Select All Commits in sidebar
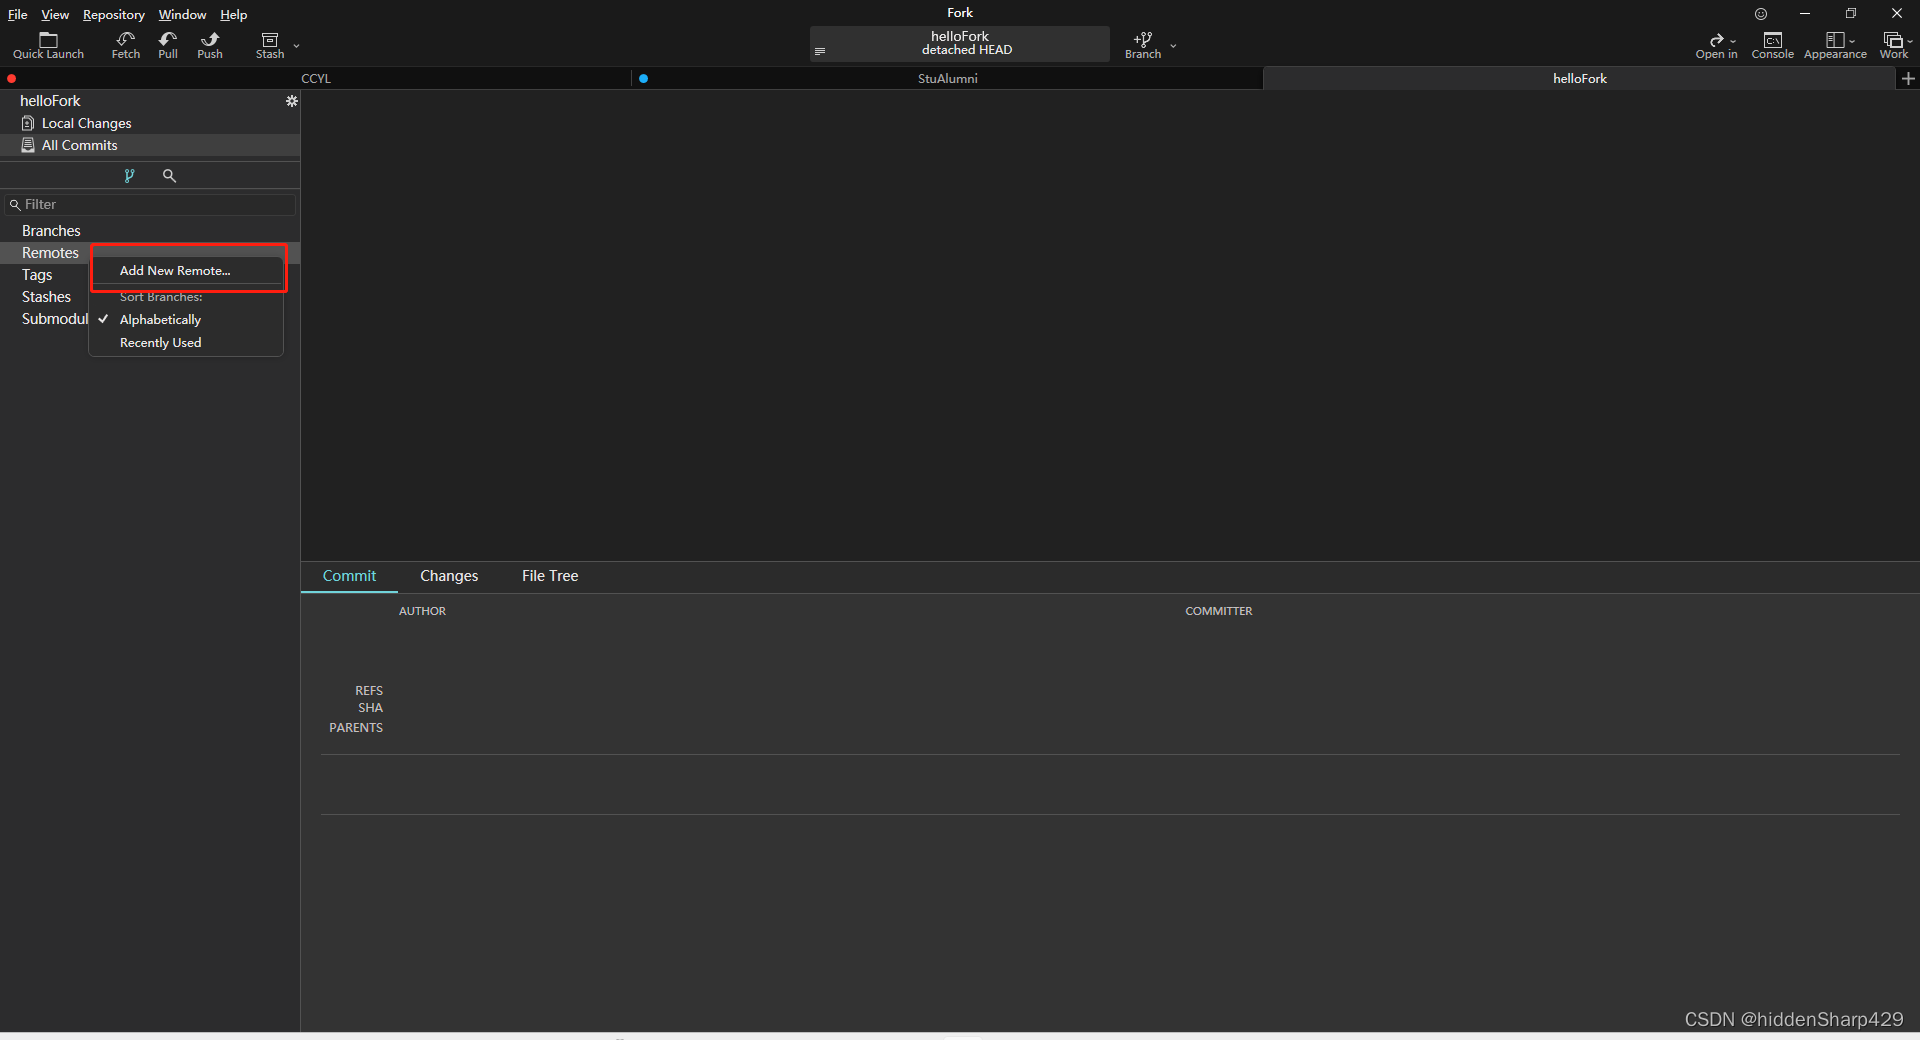1920x1040 pixels. coord(150,145)
